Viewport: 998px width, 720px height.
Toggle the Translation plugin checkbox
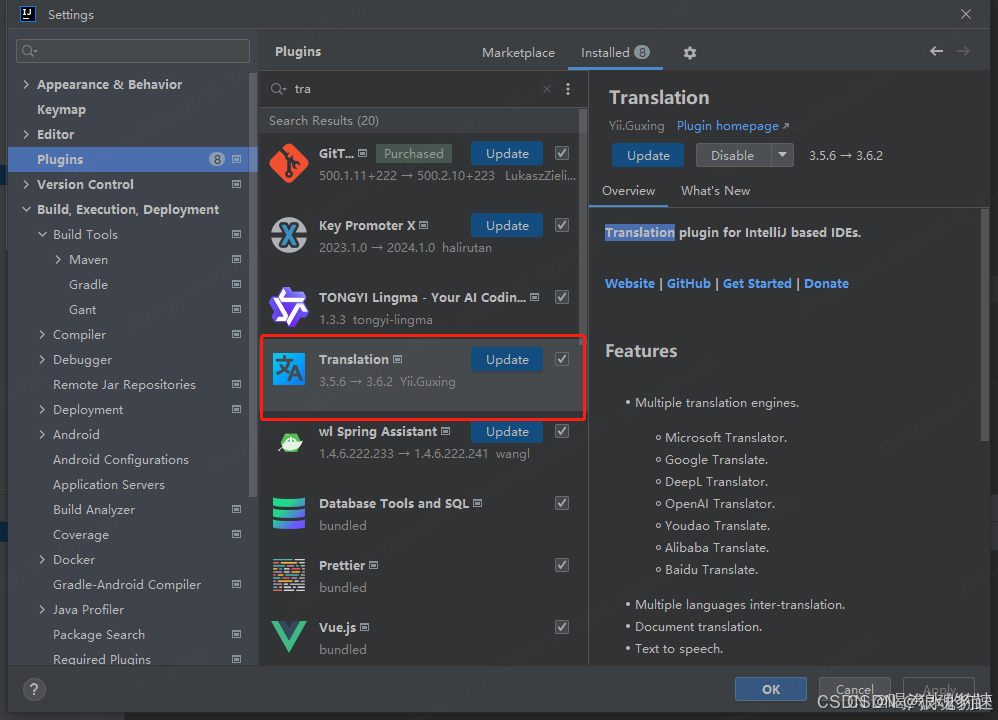click(562, 360)
